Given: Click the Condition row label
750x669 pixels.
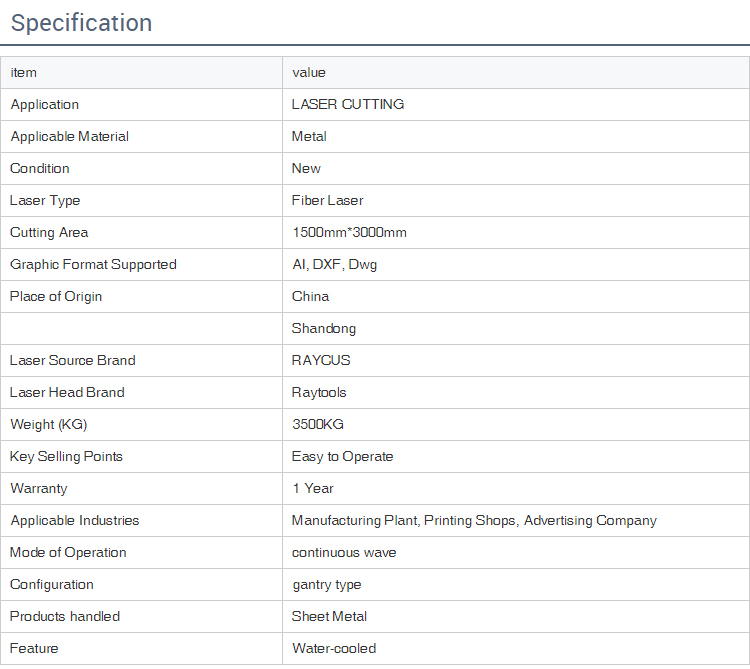Looking at the screenshot, I should point(40,169).
